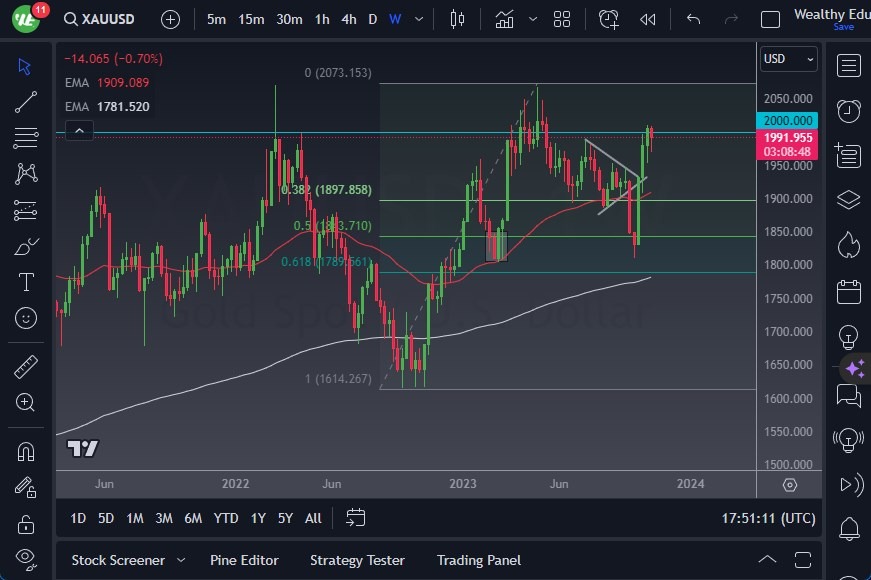Screen dimensions: 871x580
Task: Select the ruler measure tool
Action: tap(26, 367)
